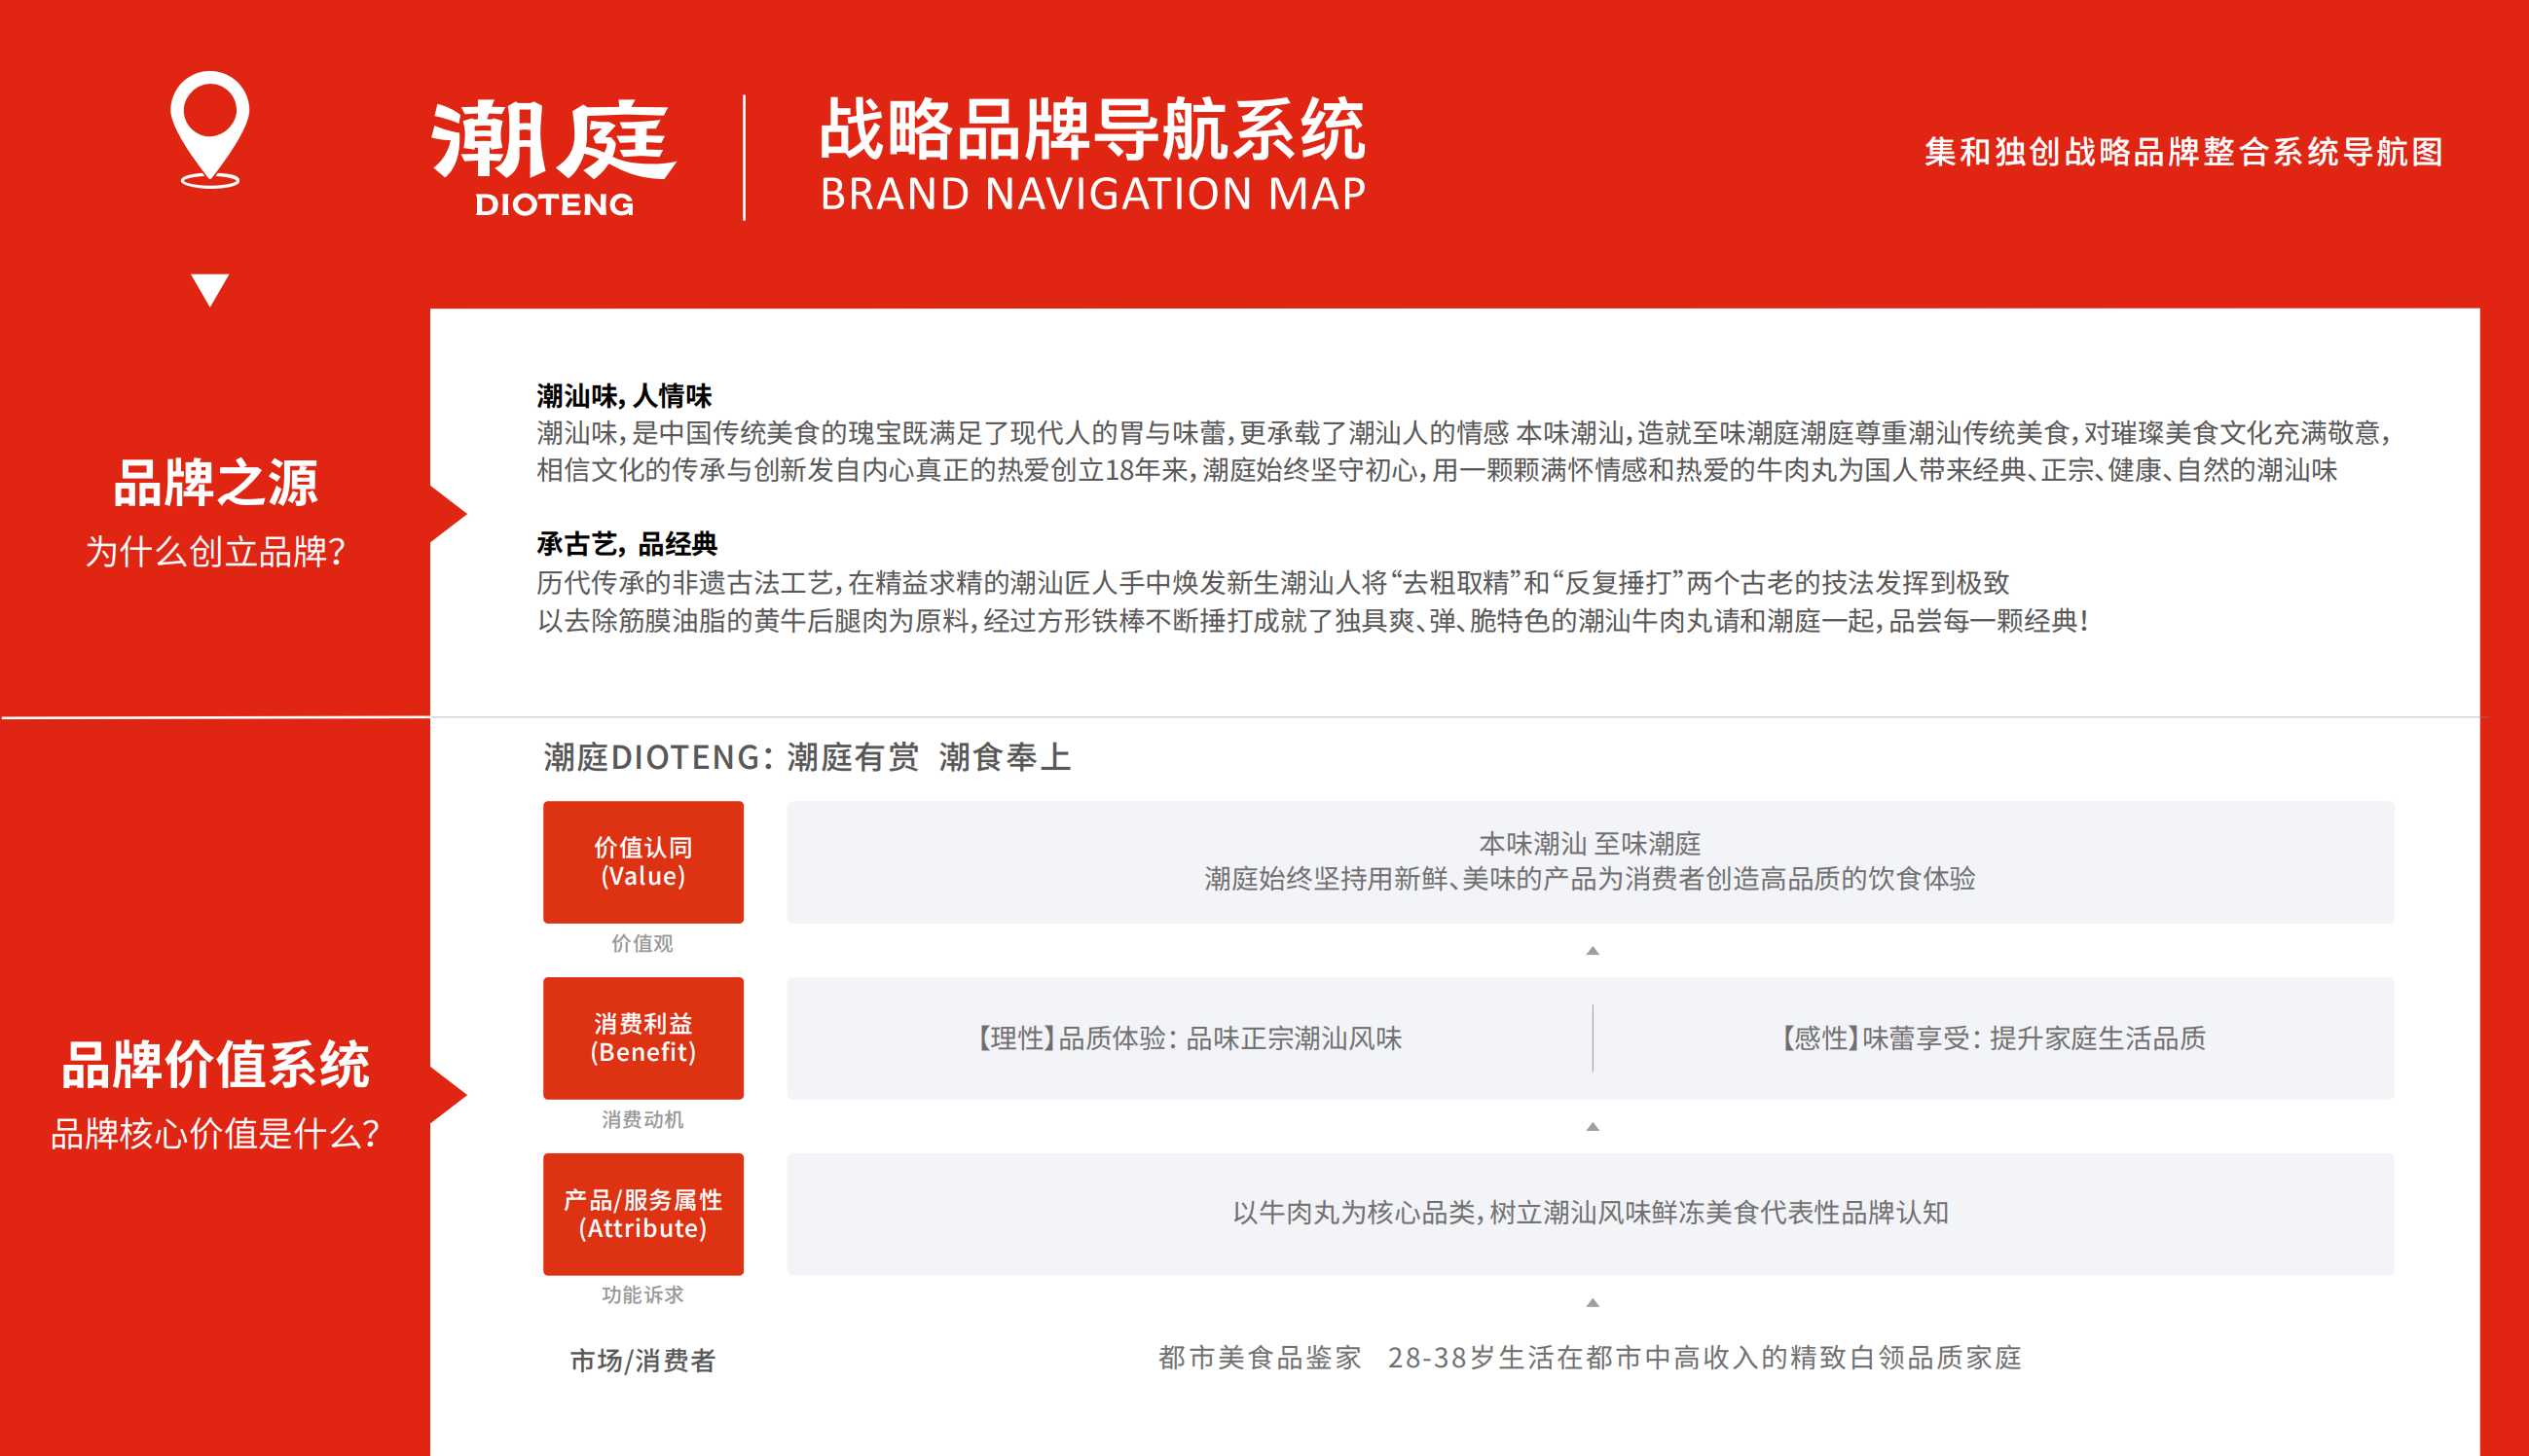The width and height of the screenshot is (2529, 1456).
Task: Click the 战略品牌导航系统 title
Action: (x=1092, y=129)
